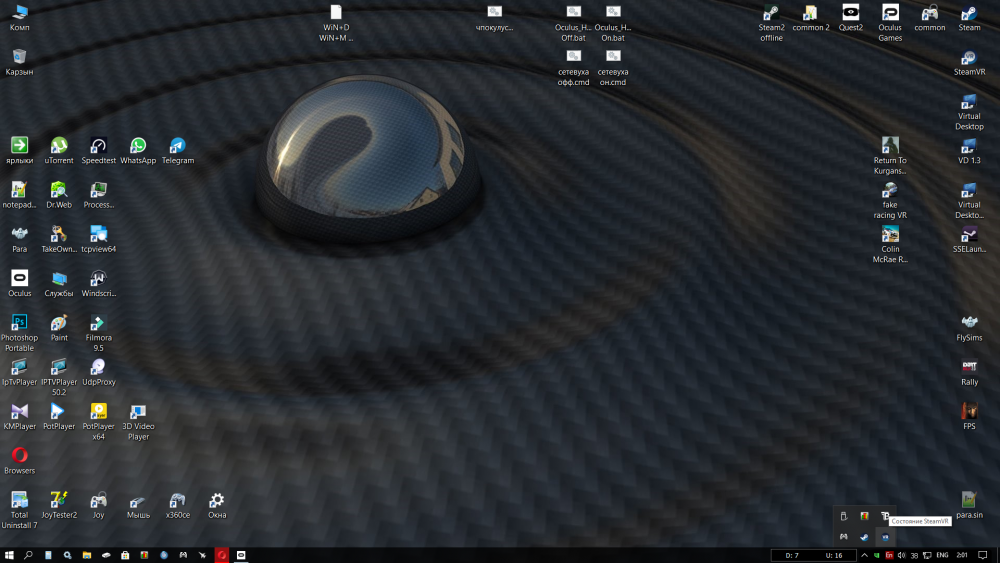Collapse the hidden tray icons chevron
The width and height of the screenshot is (1000, 563).
(864, 555)
